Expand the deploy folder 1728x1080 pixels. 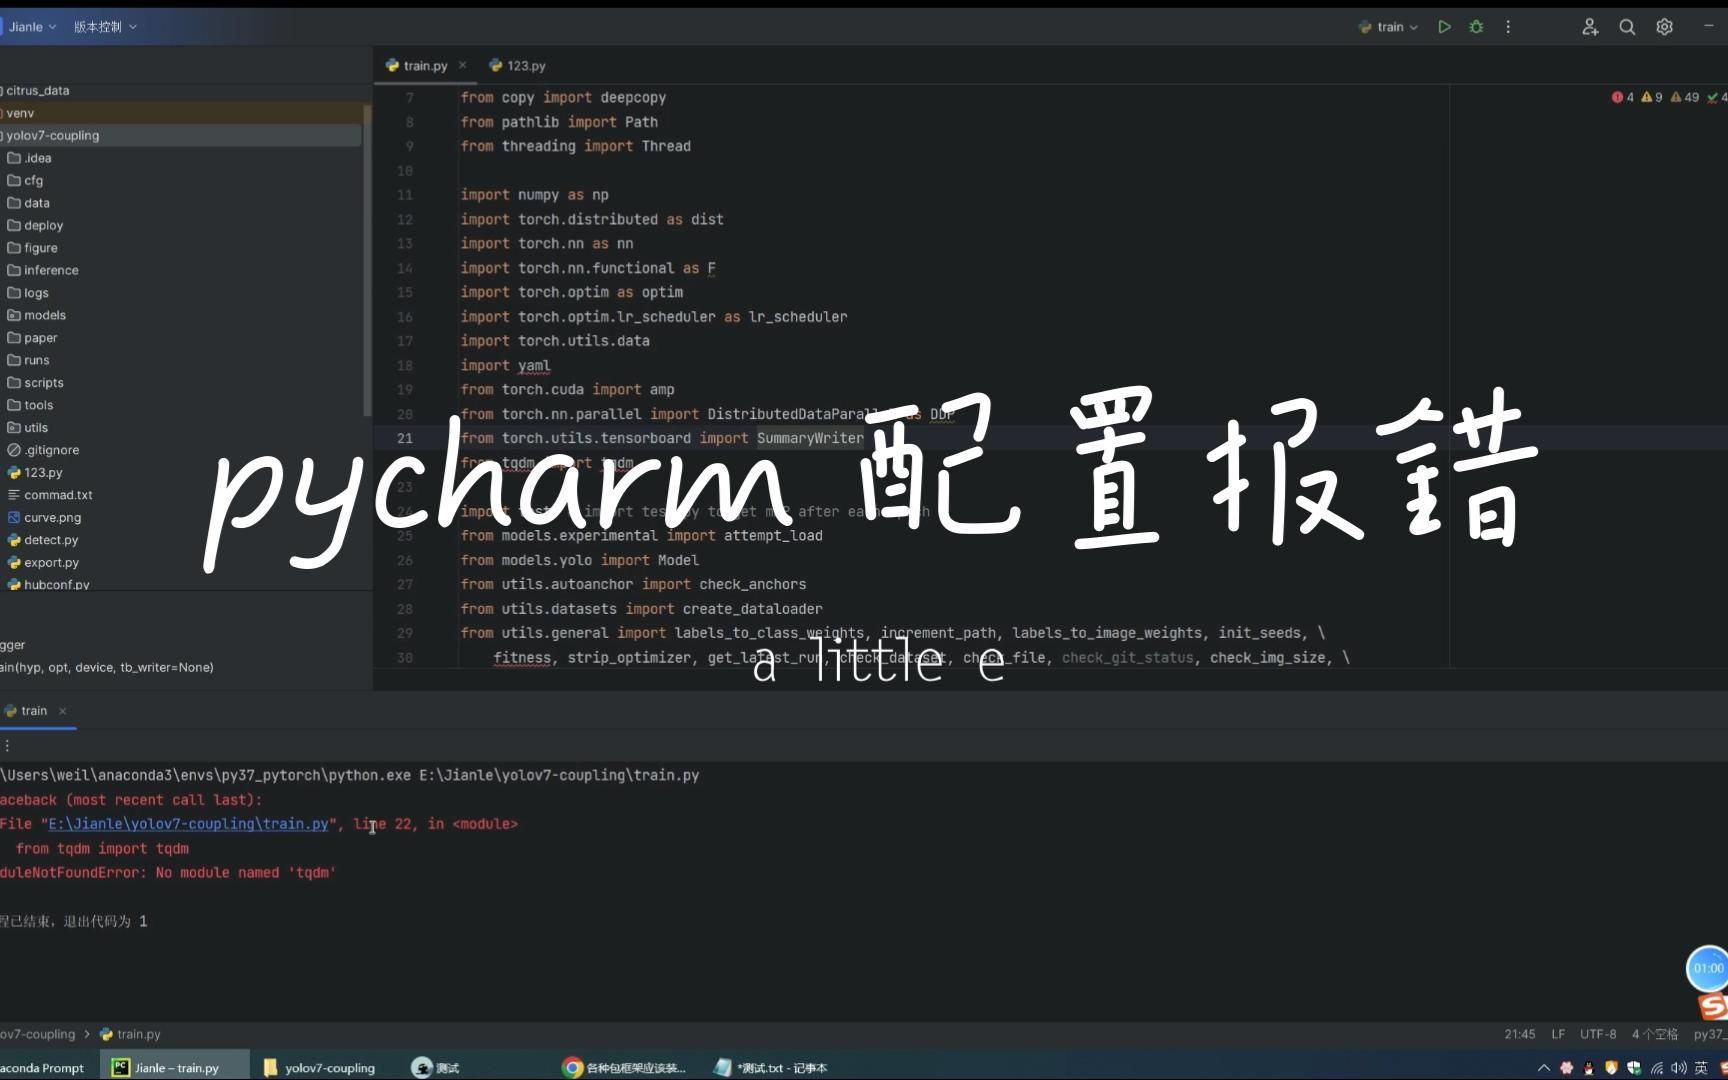[x=35, y=226]
